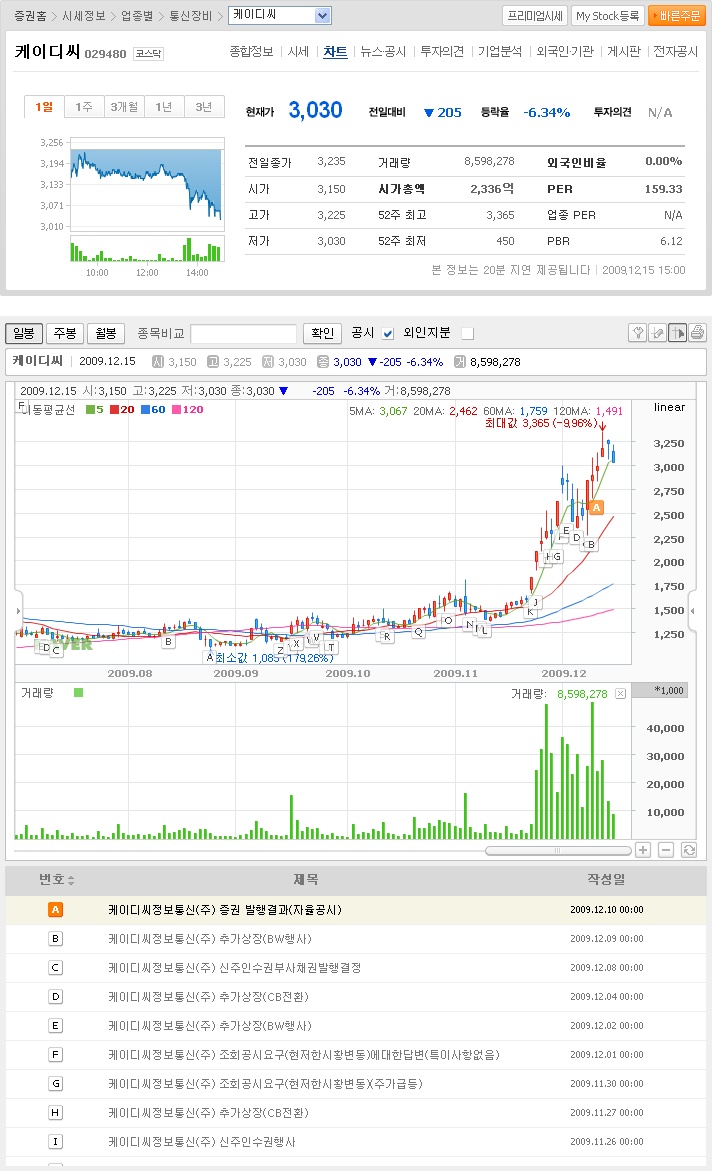
Task: Open 신주인수권부사채권발행결정 disclosure
Action: click(x=235, y=968)
